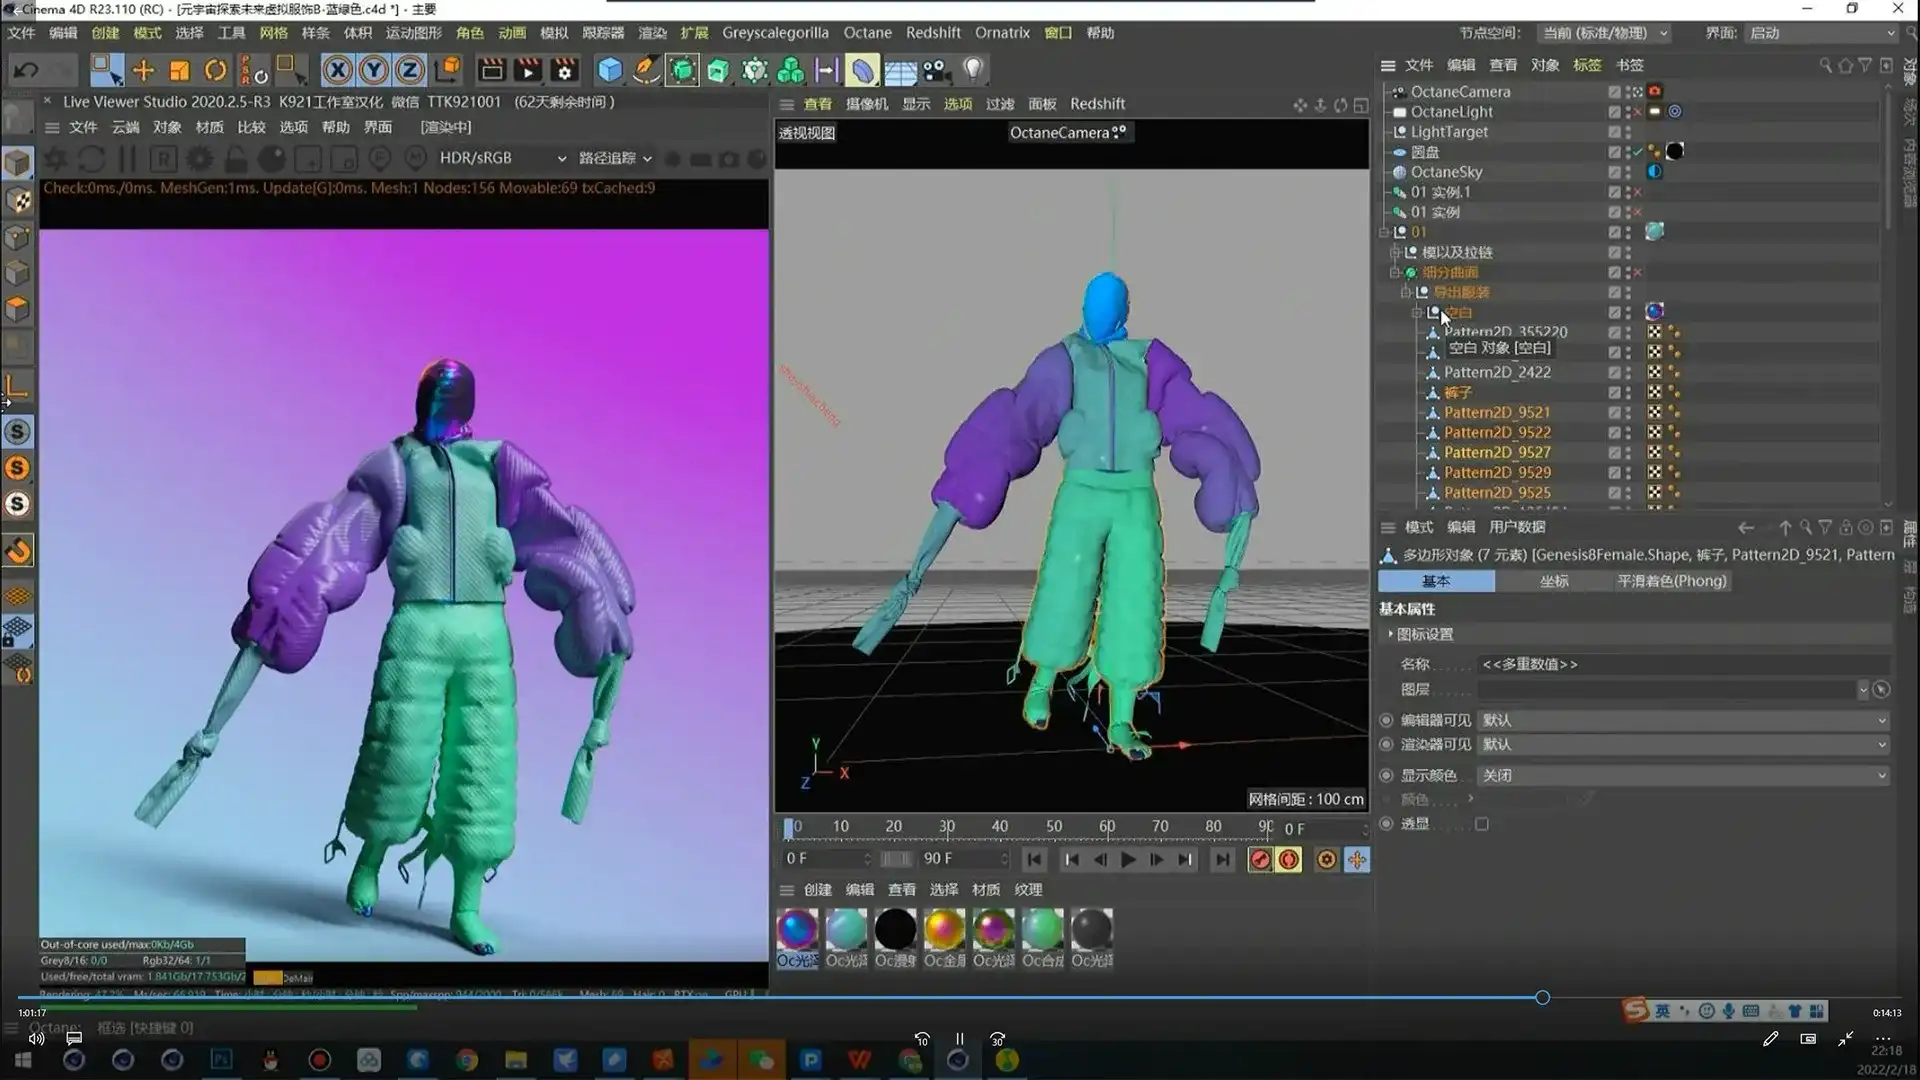The height and width of the screenshot is (1080, 1920).
Task: Click the Light object icon
Action: pos(973,70)
